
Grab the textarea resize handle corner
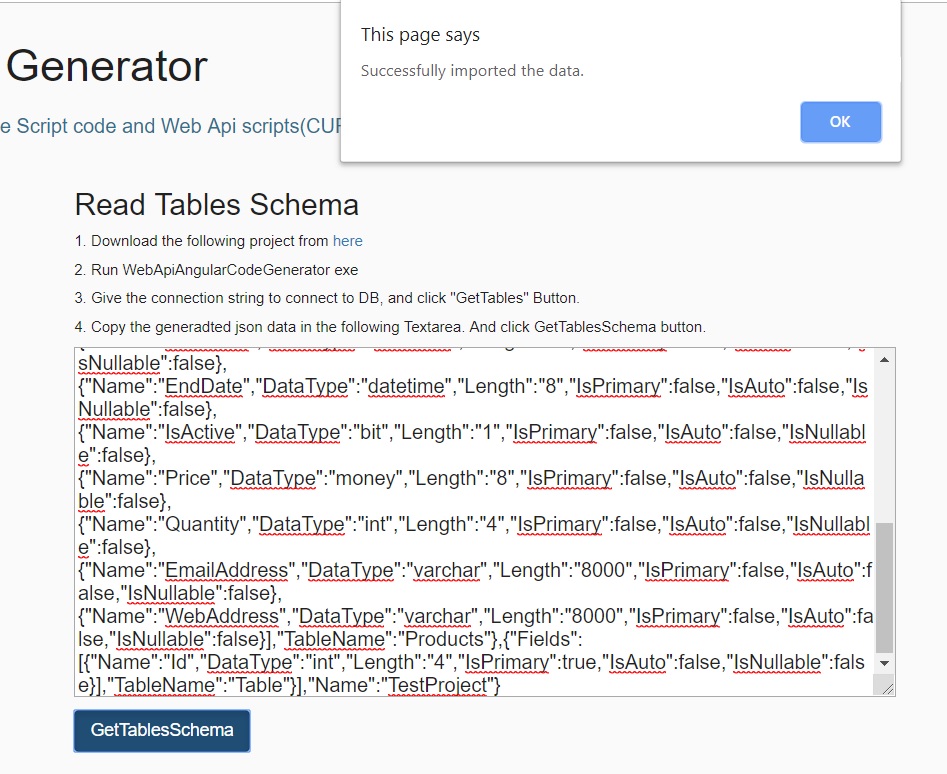[887, 688]
